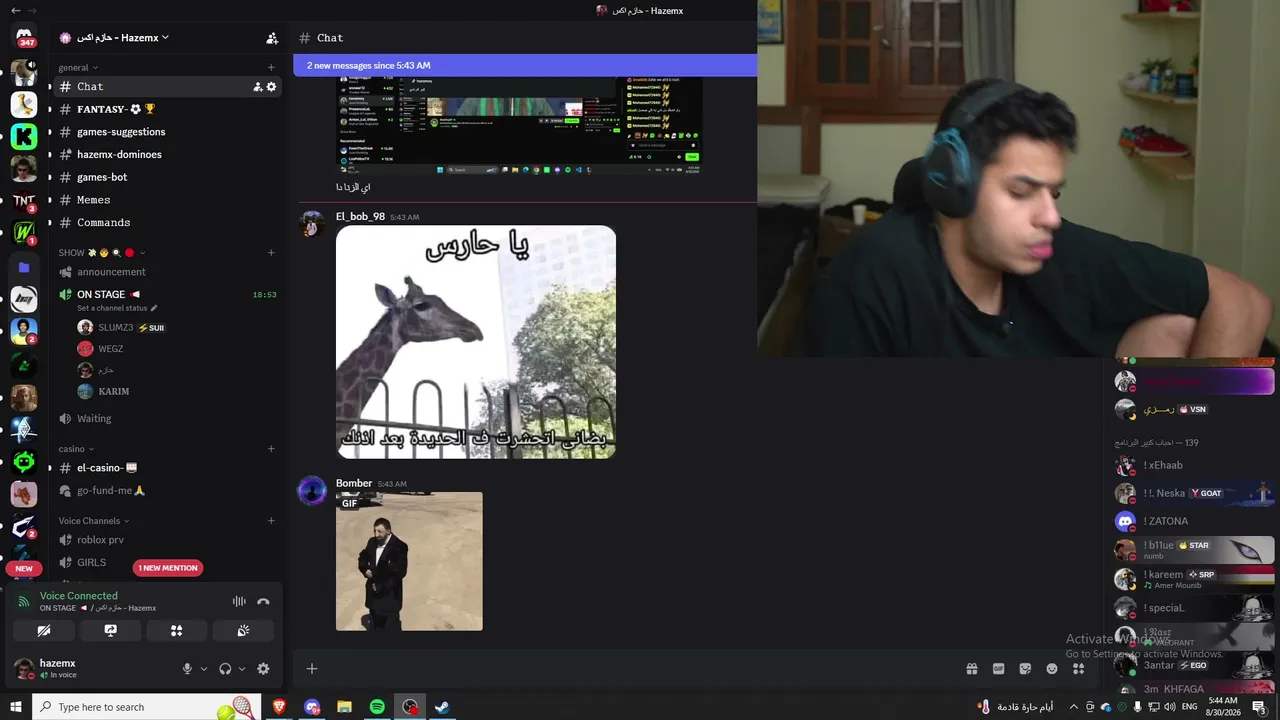Open Steam from the taskbar
1280x720 pixels.
442,707
